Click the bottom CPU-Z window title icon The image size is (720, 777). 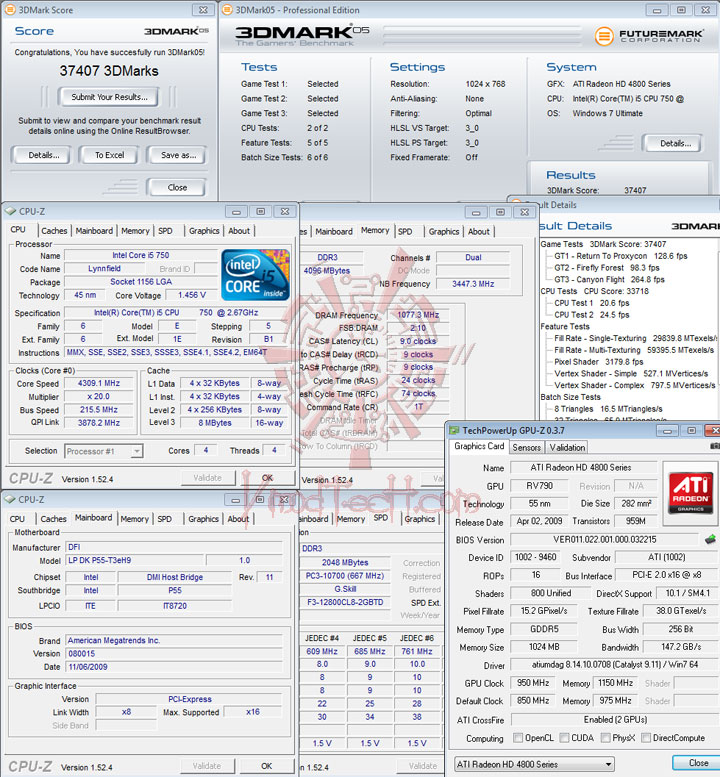[x=10, y=499]
